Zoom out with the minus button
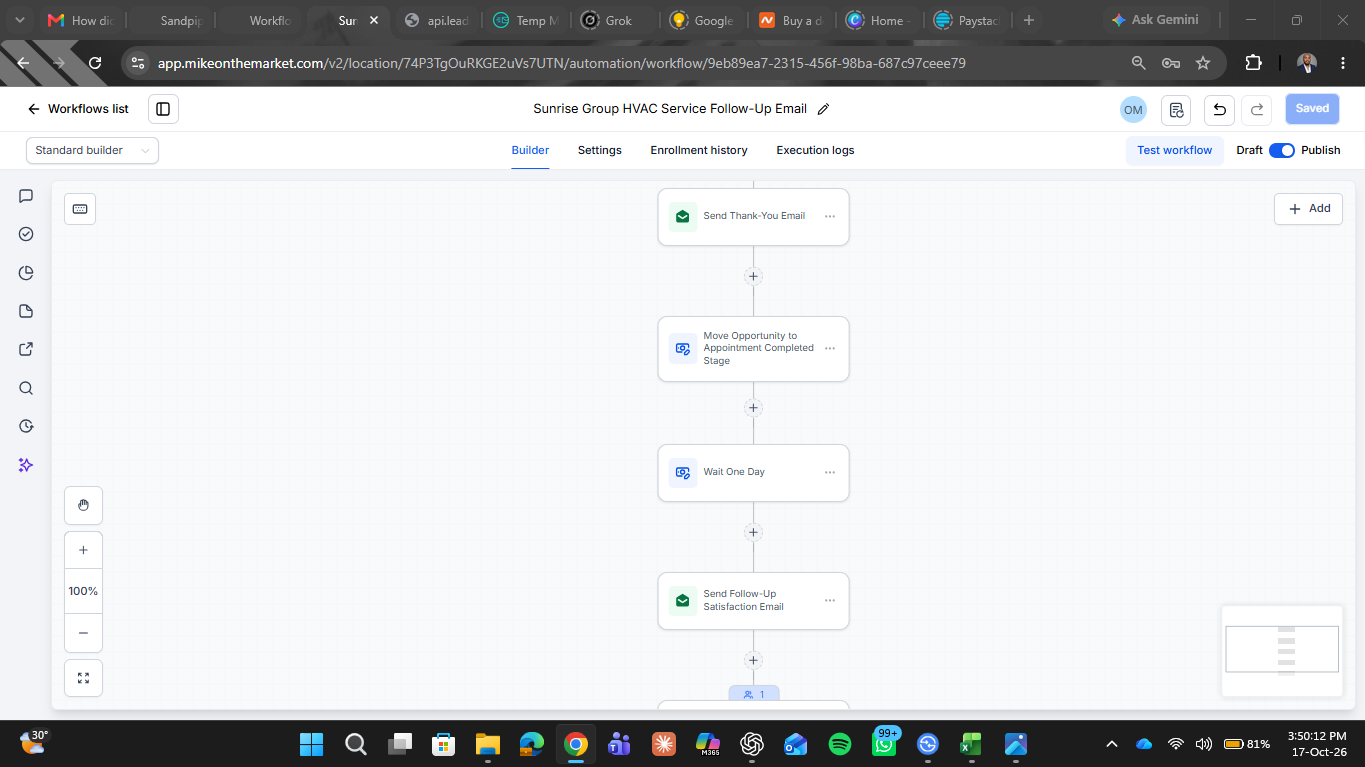The image size is (1365, 767). coord(83,633)
